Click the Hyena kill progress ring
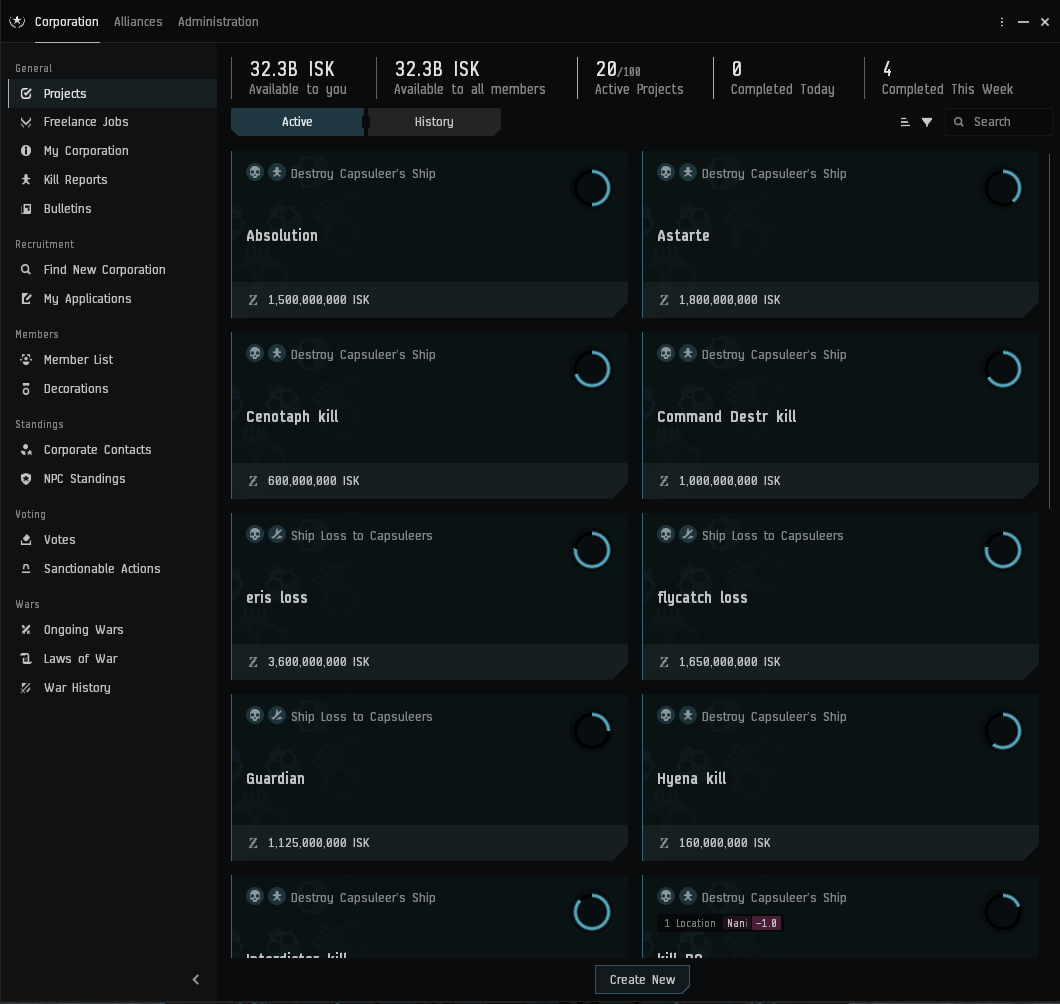 click(x=1003, y=731)
